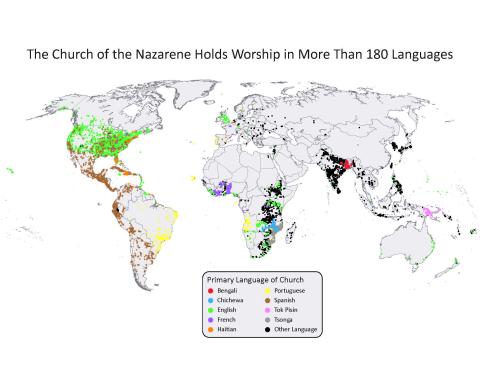Select the 'Tsonga' legend label
Screen dimensions: 480x371
(283, 320)
